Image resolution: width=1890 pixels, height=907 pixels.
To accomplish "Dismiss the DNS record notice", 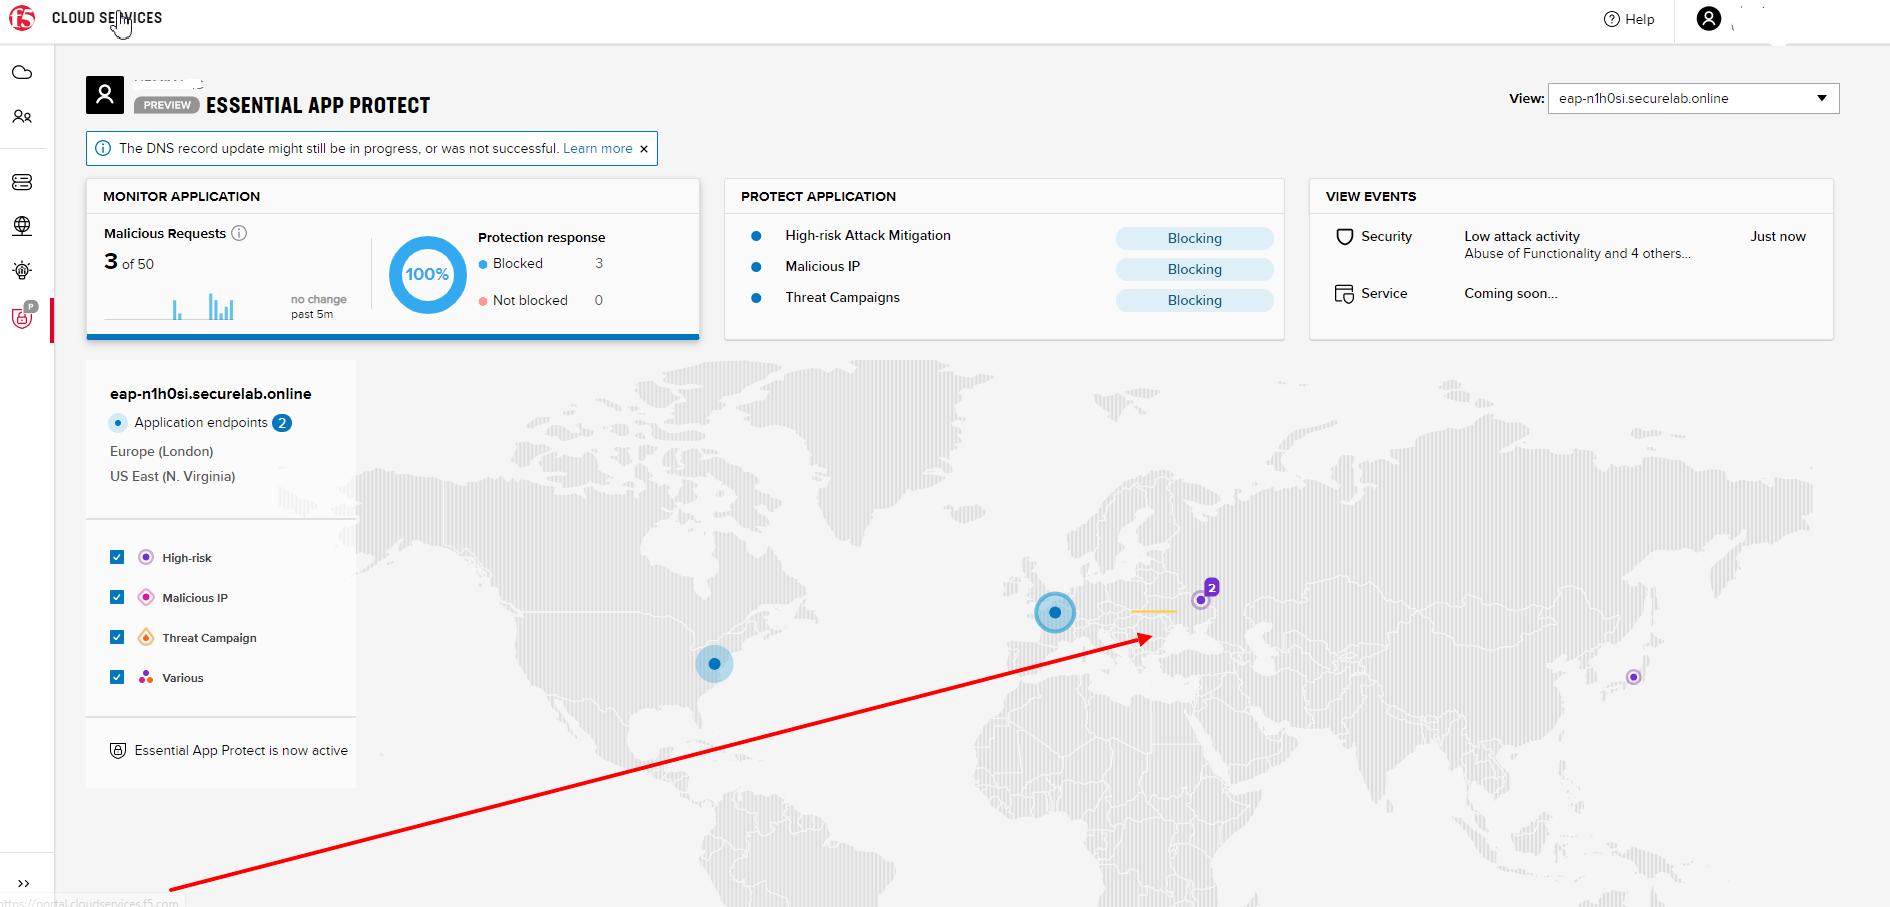I will click(x=644, y=149).
